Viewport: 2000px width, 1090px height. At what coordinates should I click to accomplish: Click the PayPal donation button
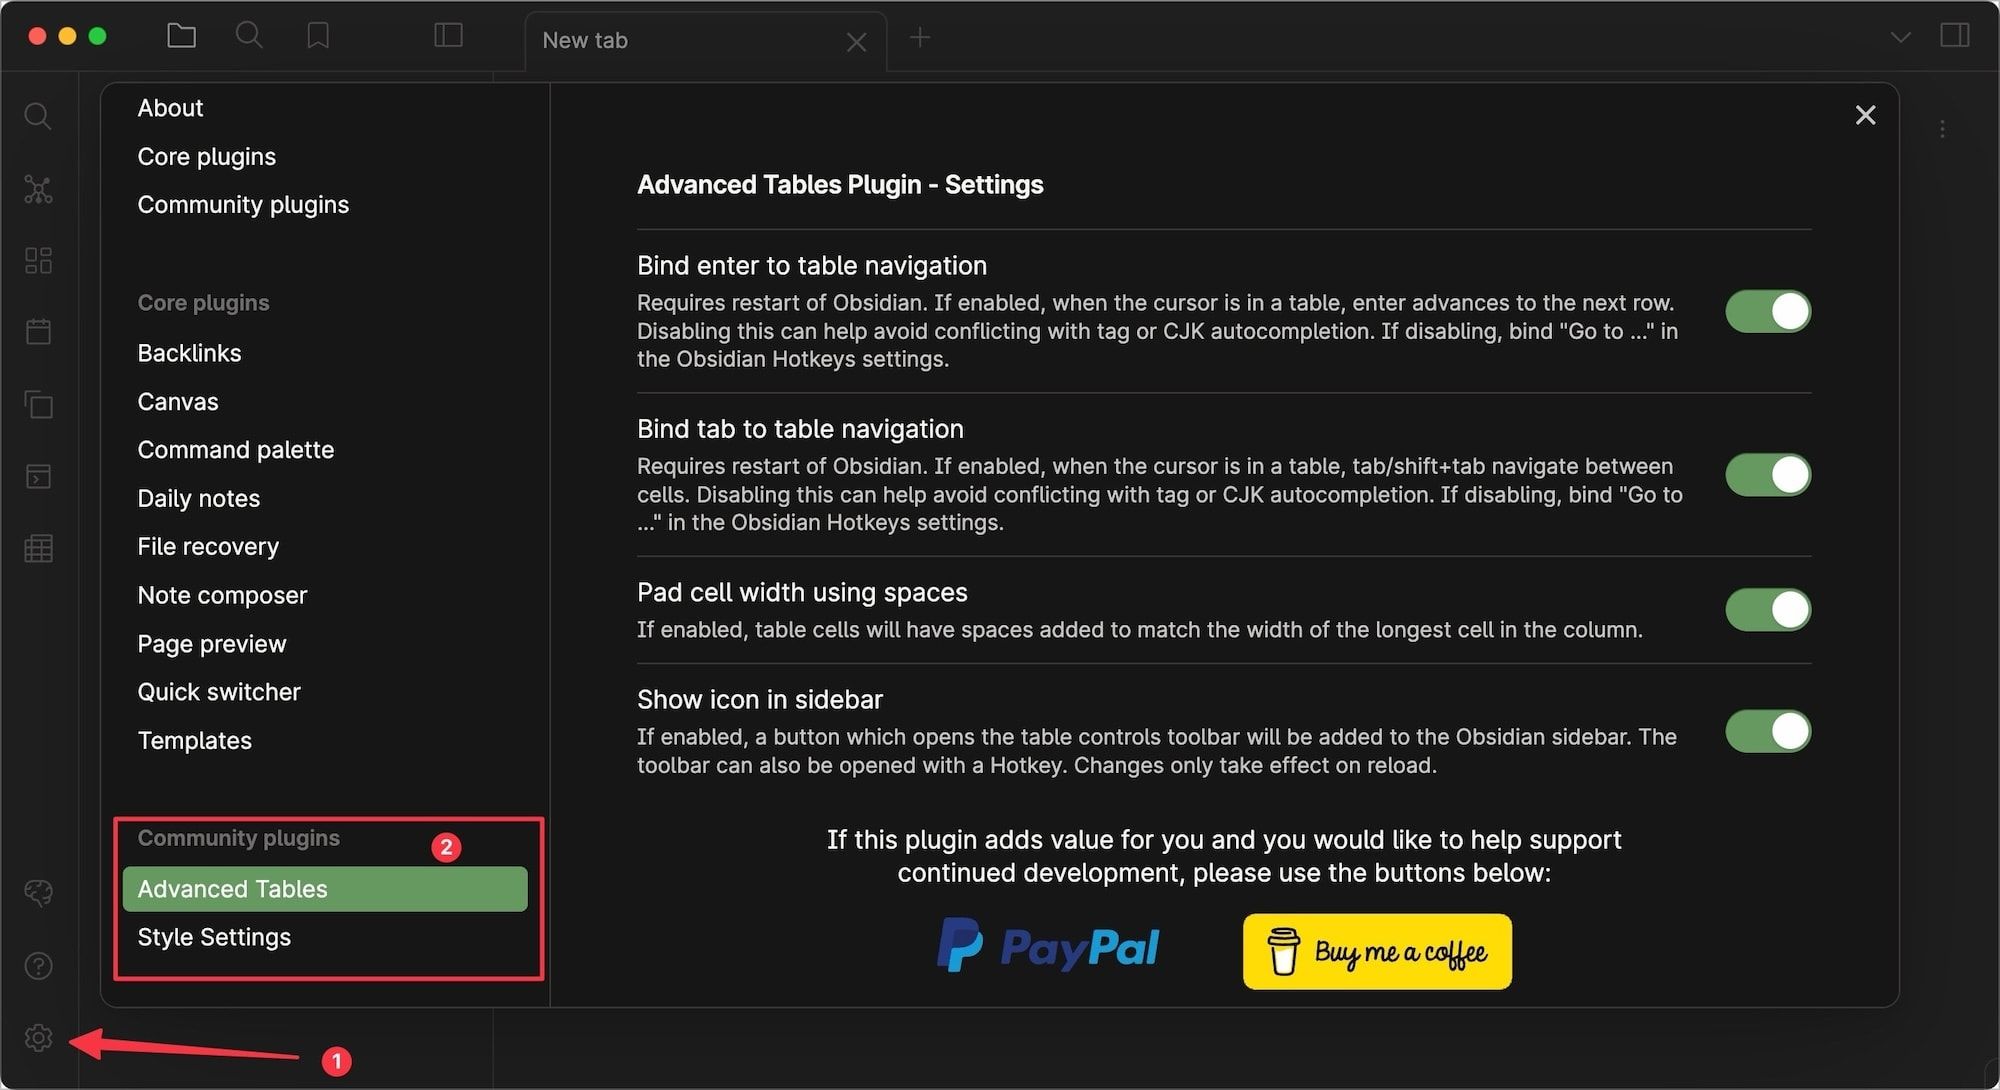pos(1048,946)
